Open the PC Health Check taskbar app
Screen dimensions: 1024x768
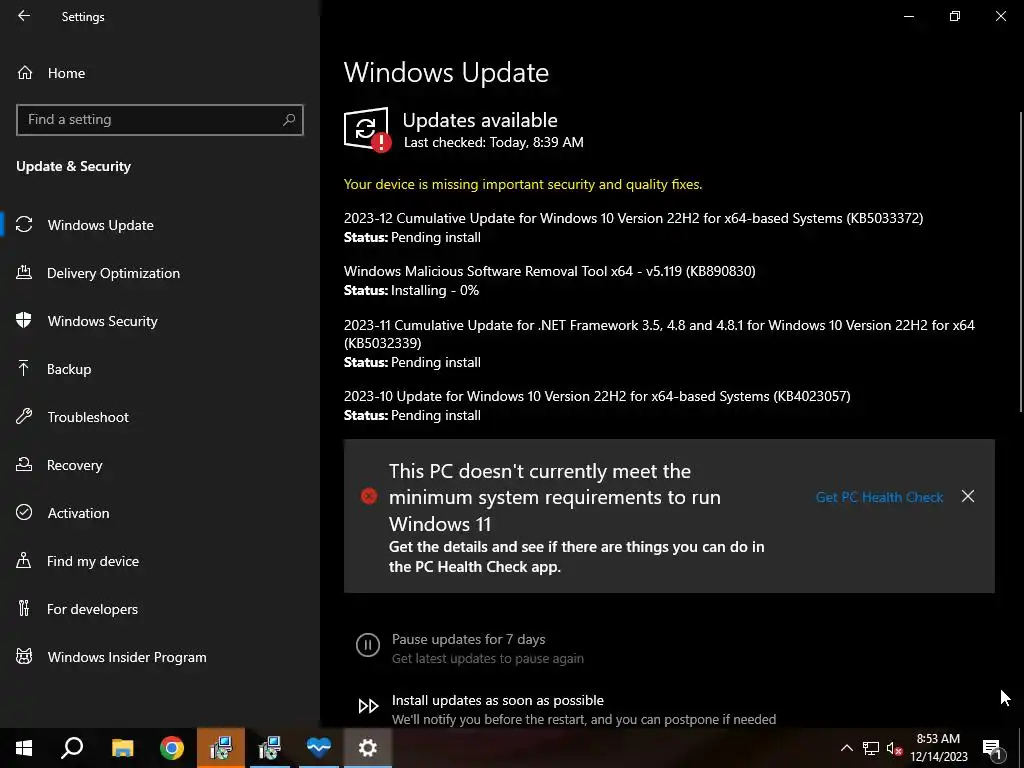click(x=319, y=748)
